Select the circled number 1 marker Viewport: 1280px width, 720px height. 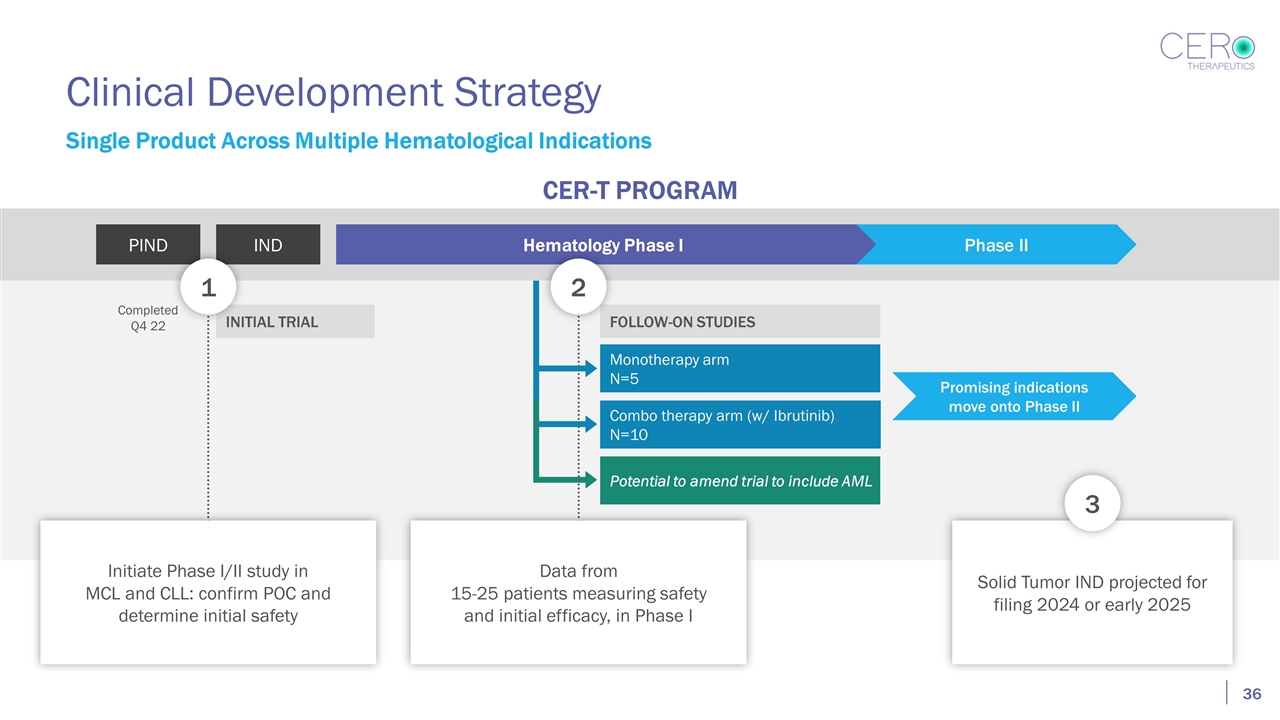click(208, 288)
